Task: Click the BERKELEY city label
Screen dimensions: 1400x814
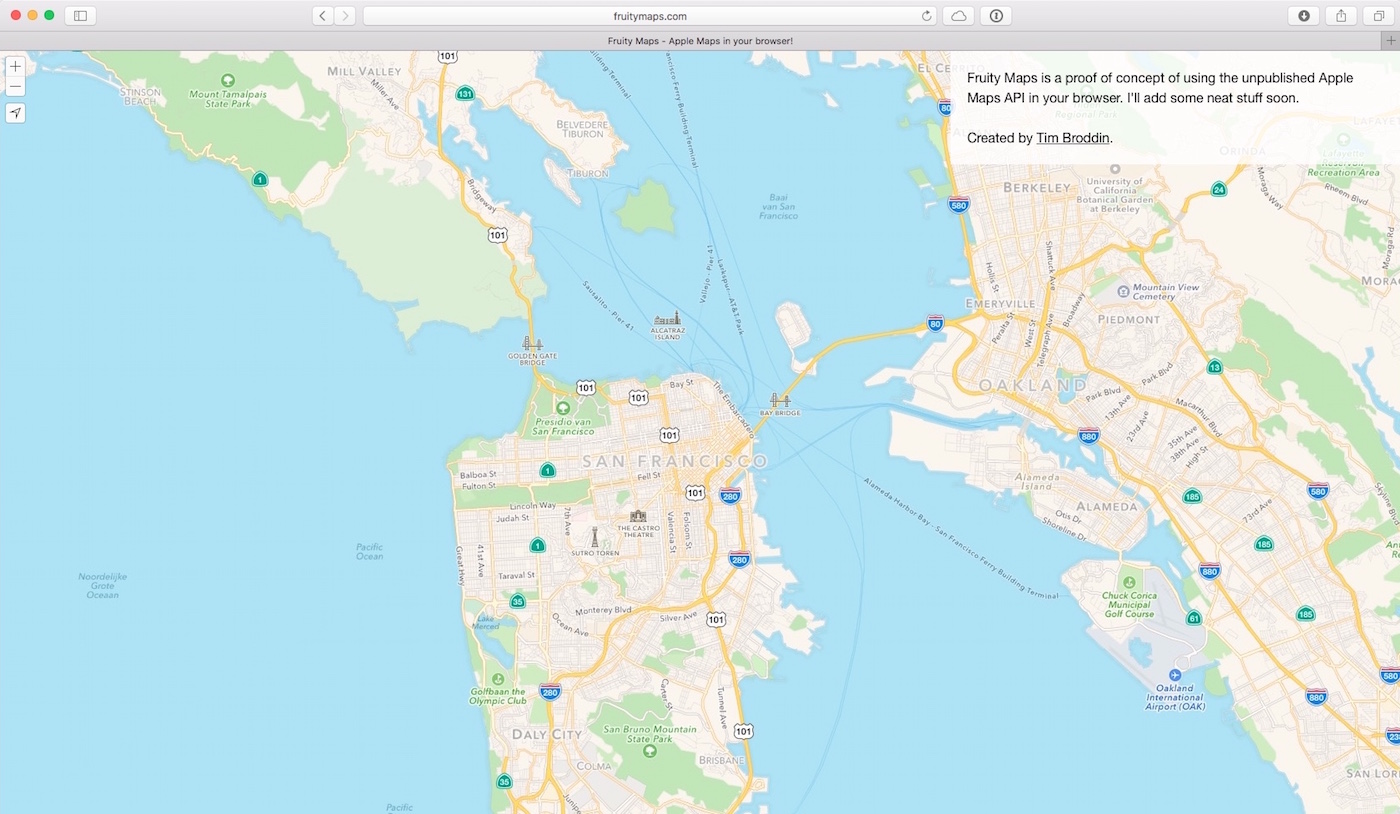Action: [1037, 187]
